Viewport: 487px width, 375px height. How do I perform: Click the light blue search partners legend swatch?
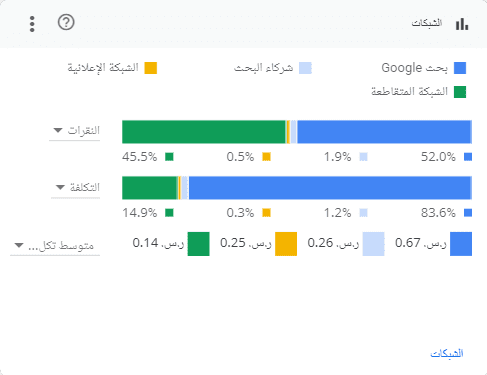click(305, 68)
